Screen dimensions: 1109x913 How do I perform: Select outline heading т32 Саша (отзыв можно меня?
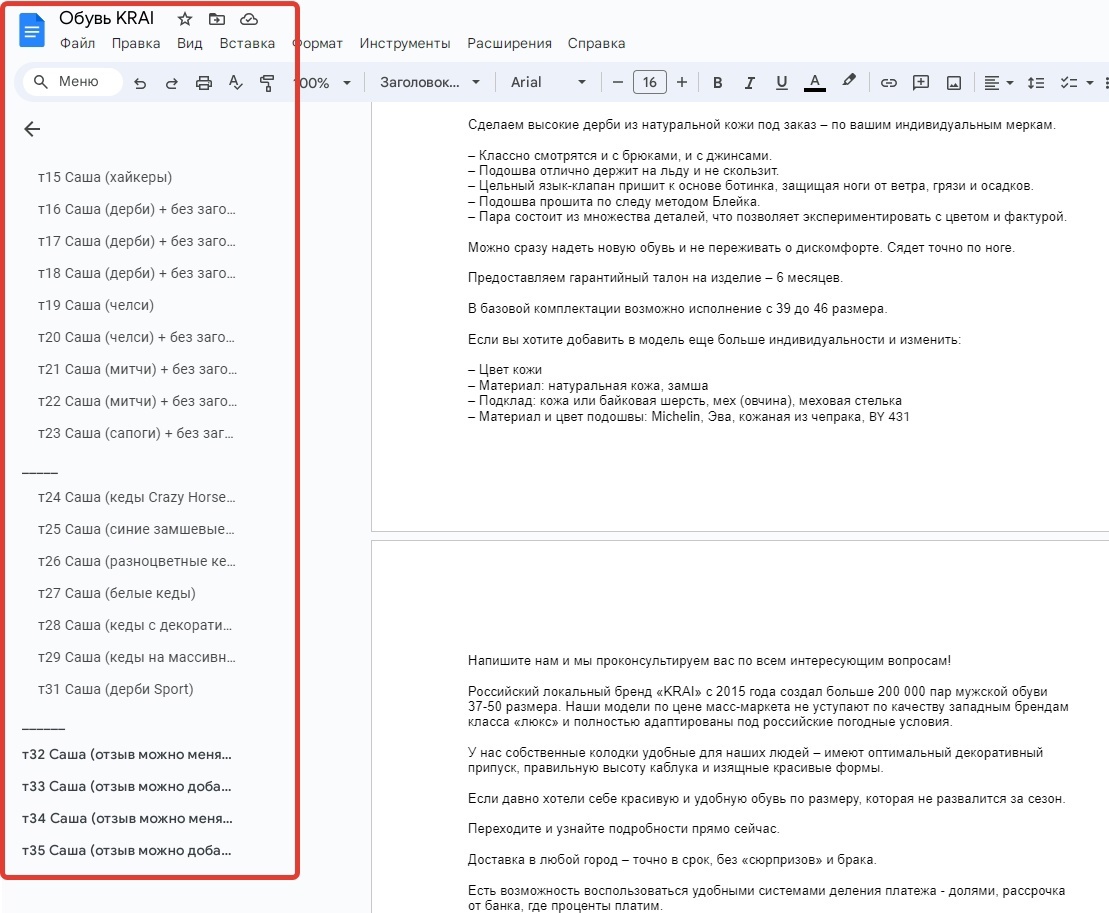pos(127,755)
